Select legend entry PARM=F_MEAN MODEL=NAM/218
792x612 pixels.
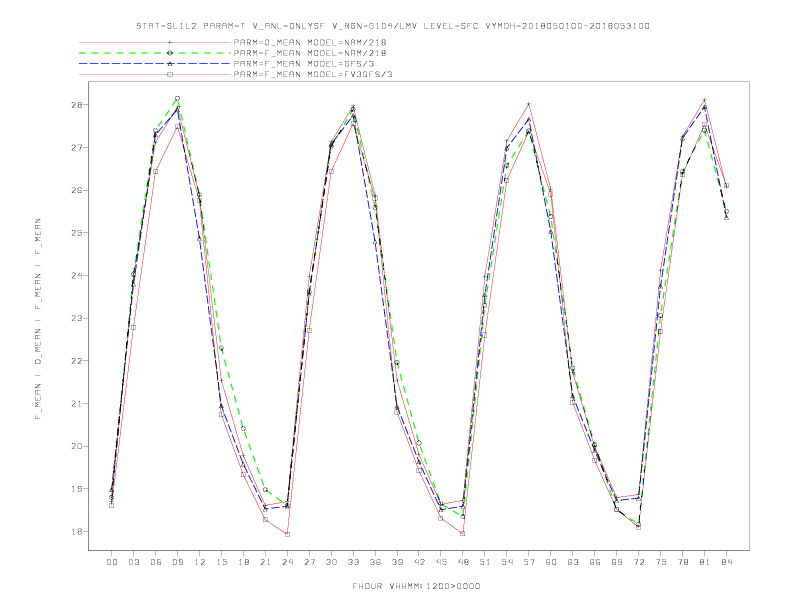pos(310,53)
